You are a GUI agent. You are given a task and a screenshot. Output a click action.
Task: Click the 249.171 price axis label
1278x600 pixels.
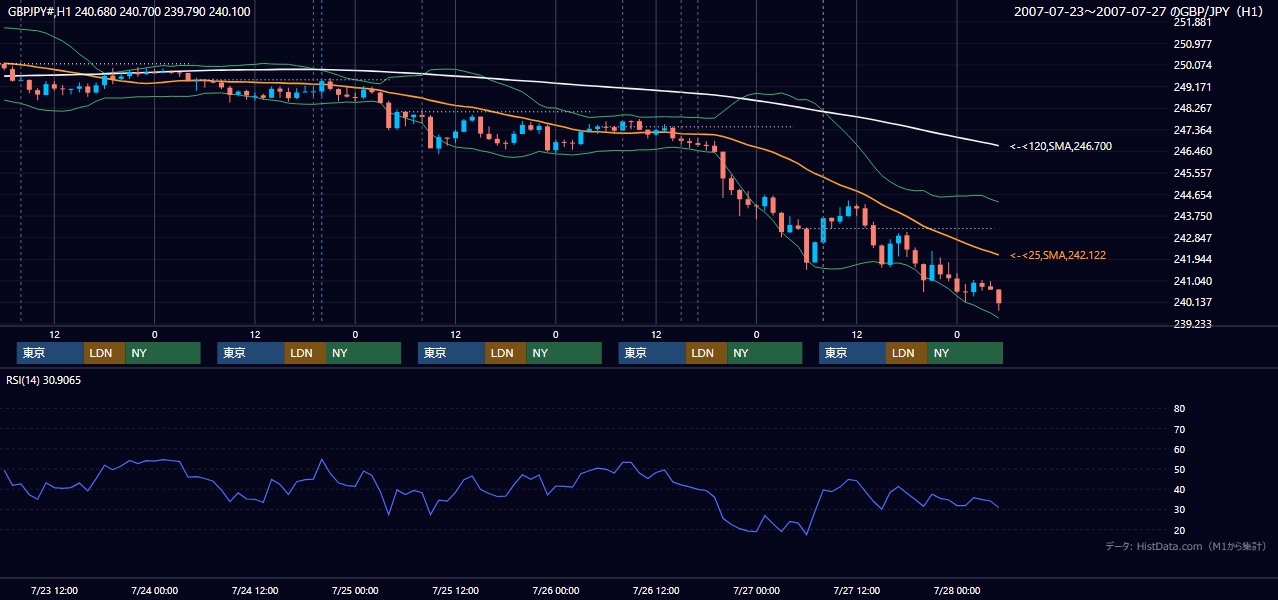coord(1193,87)
